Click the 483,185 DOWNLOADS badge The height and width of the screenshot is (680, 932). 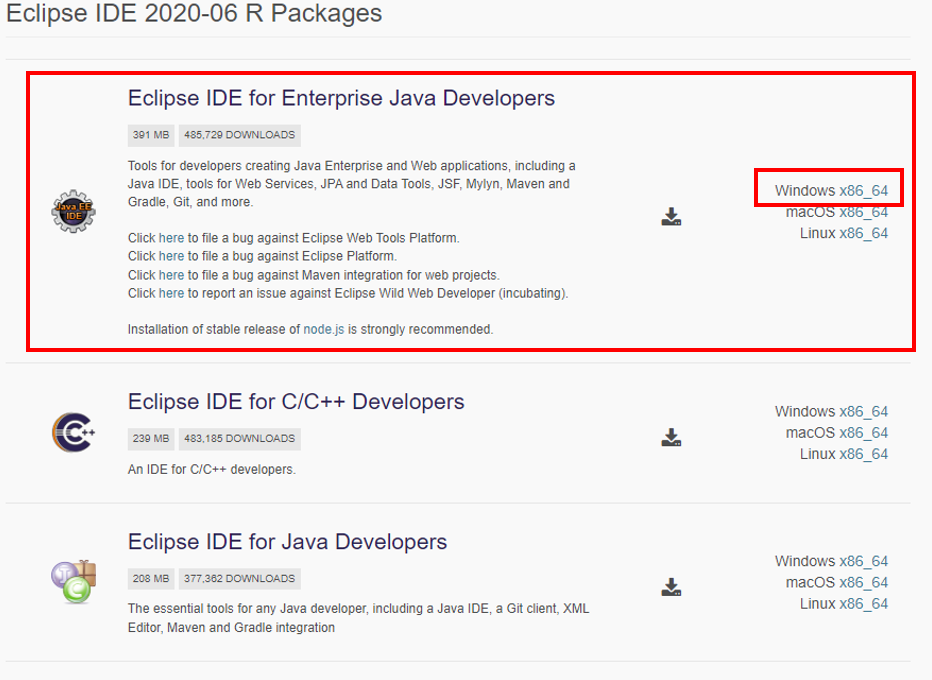240,439
